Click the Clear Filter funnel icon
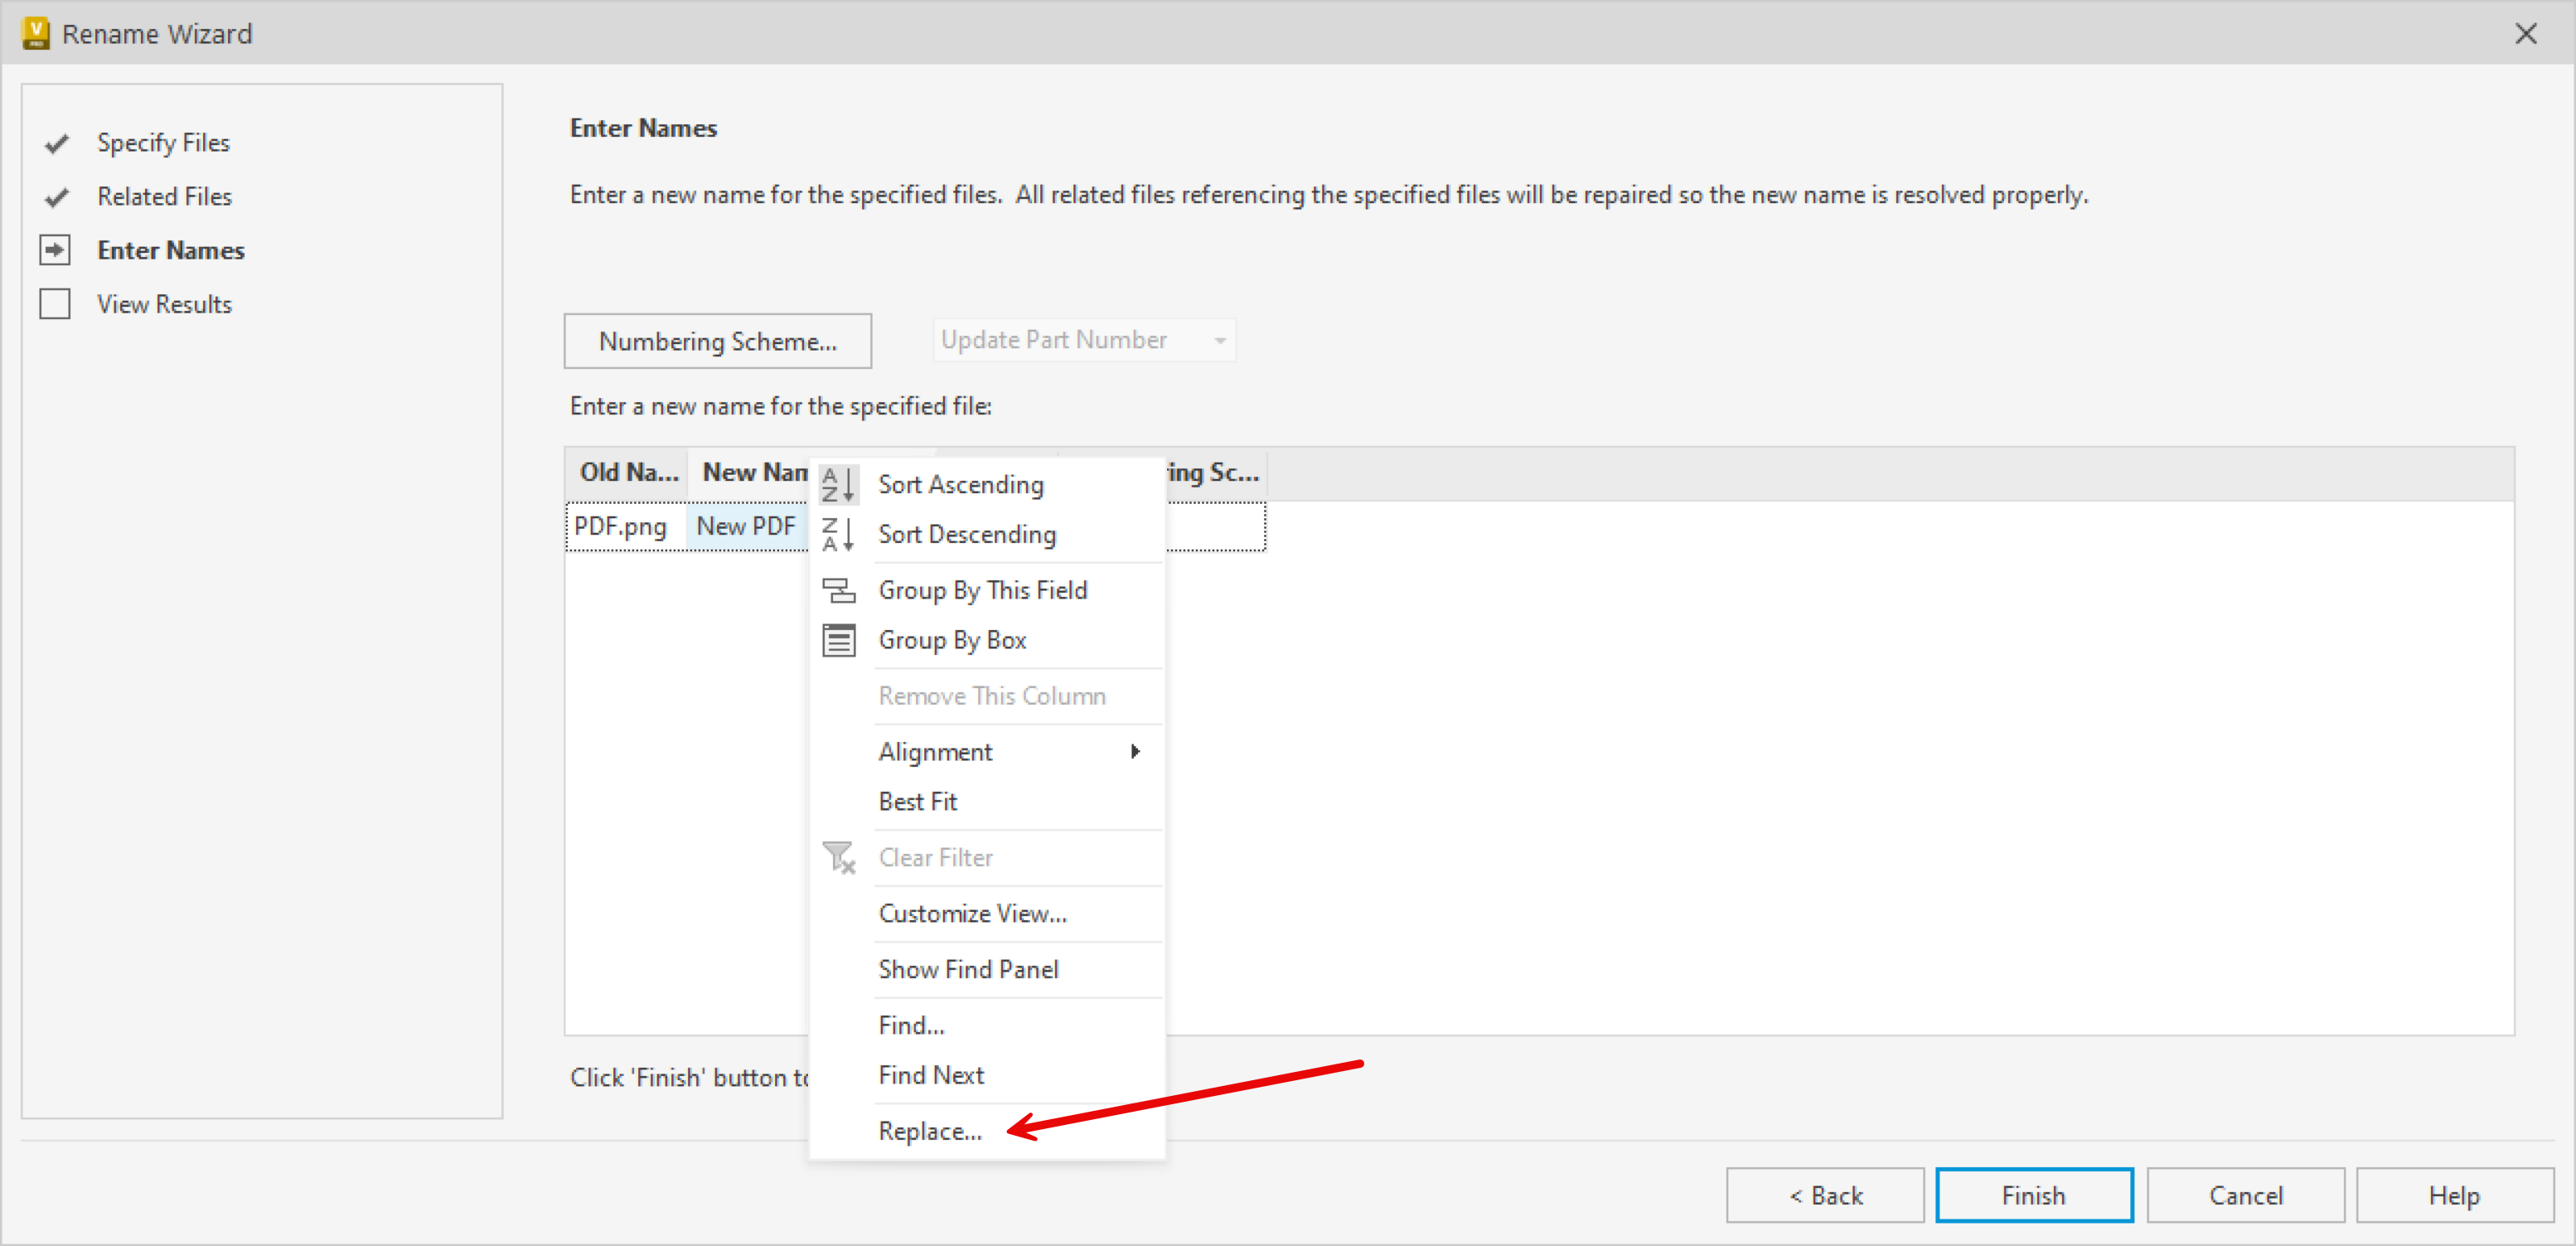 (x=839, y=858)
